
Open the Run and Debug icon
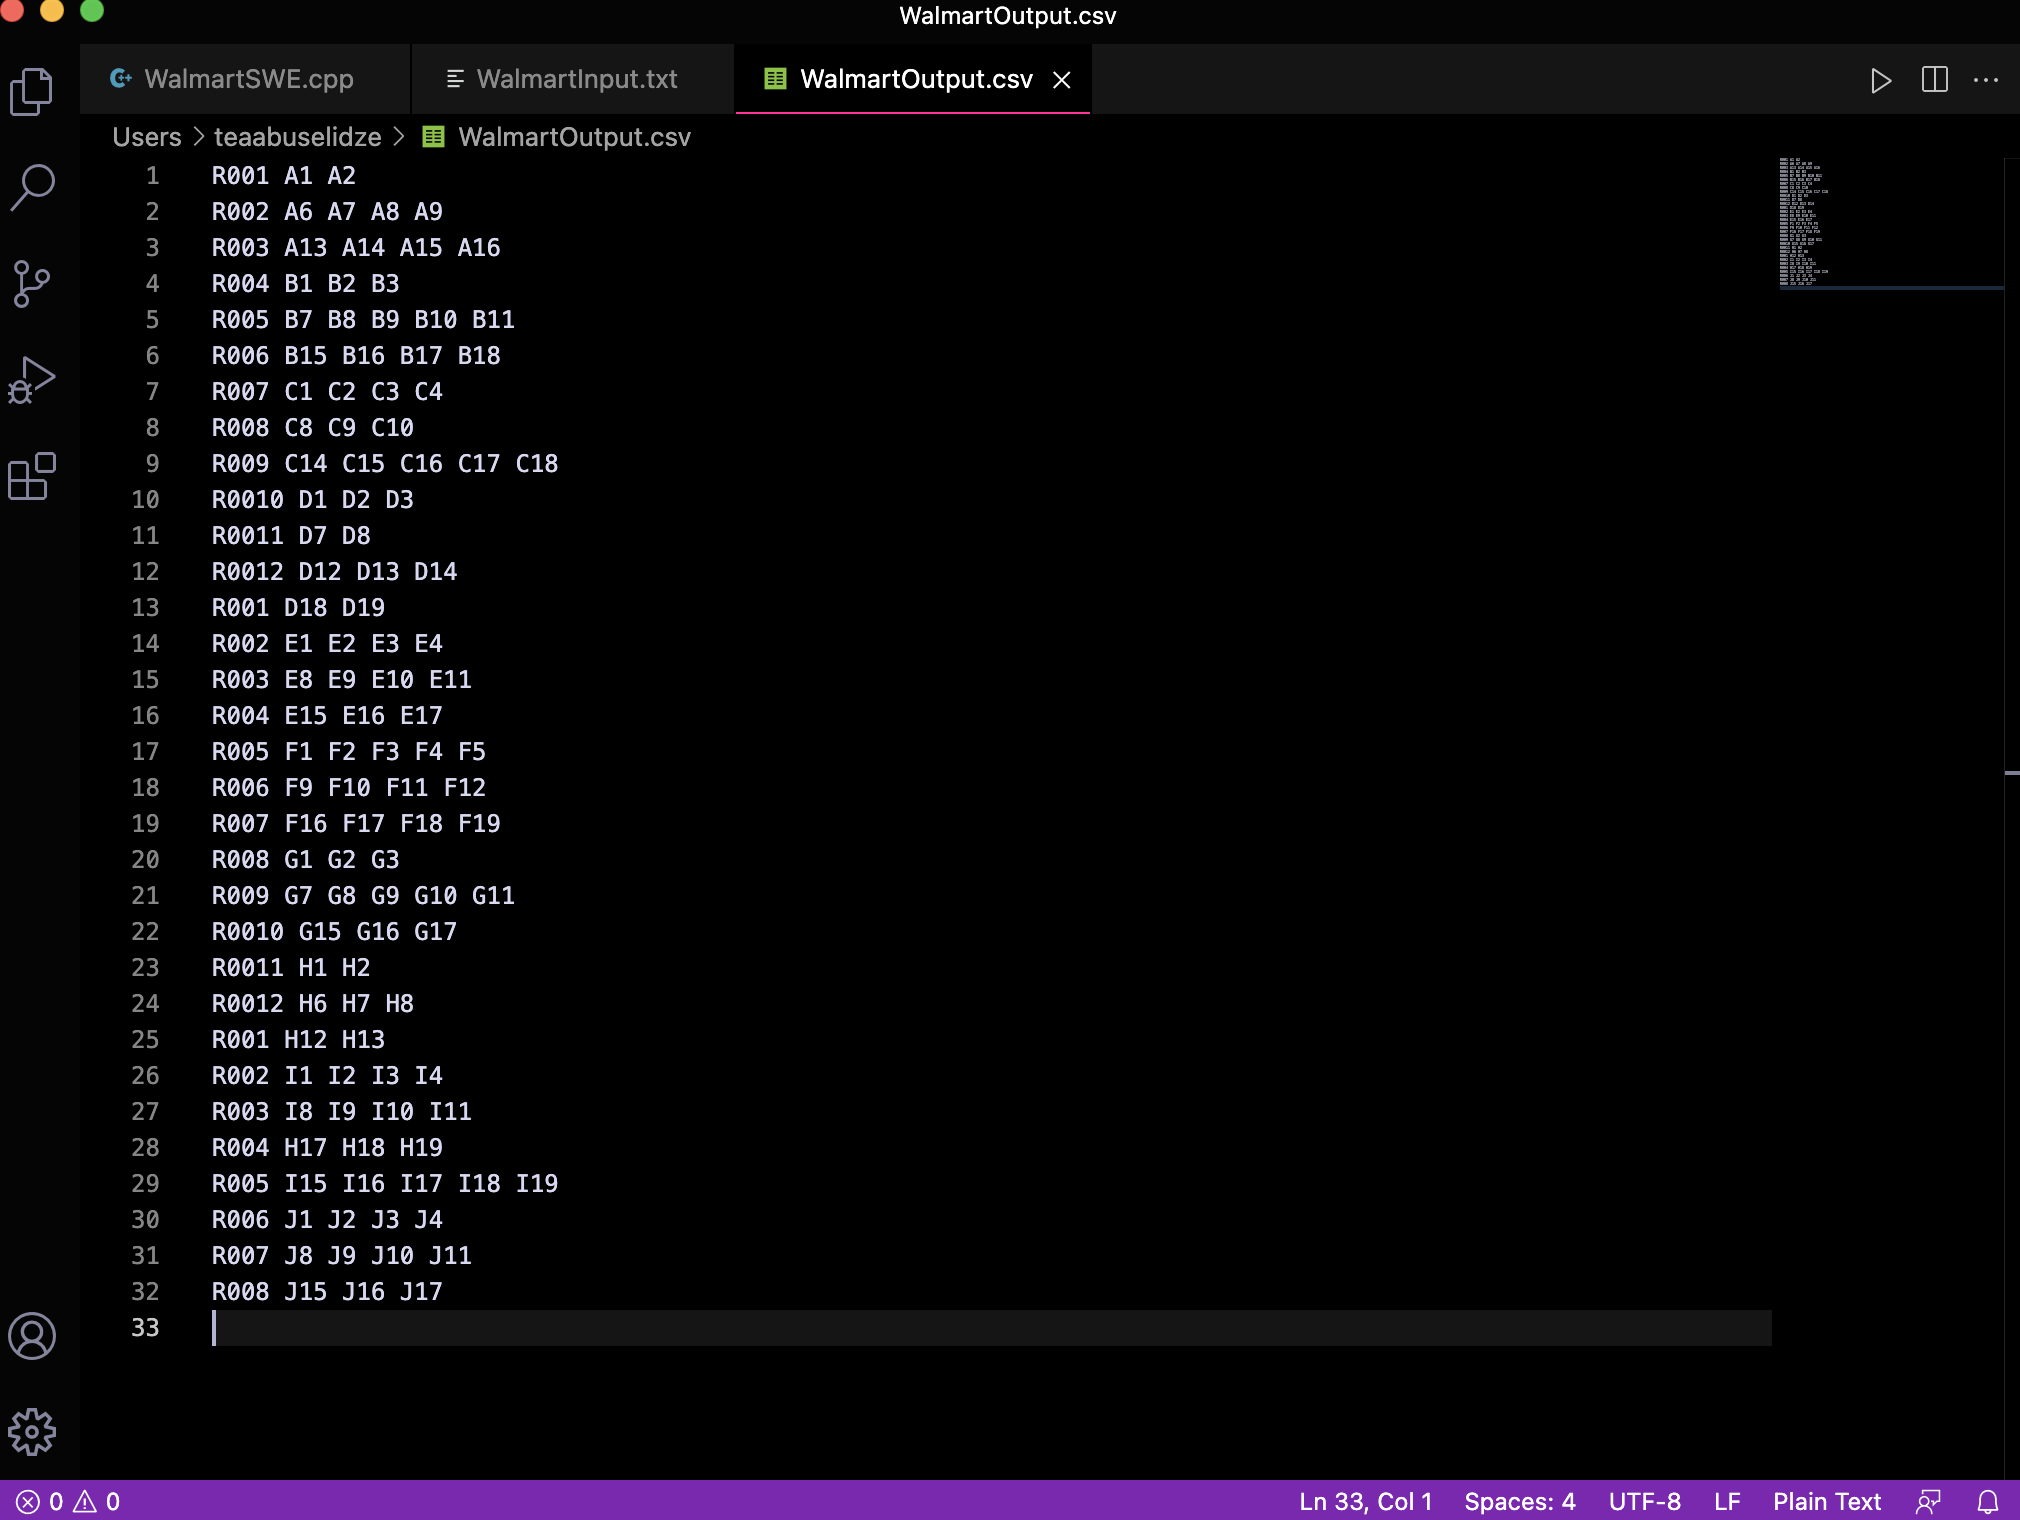tap(32, 380)
